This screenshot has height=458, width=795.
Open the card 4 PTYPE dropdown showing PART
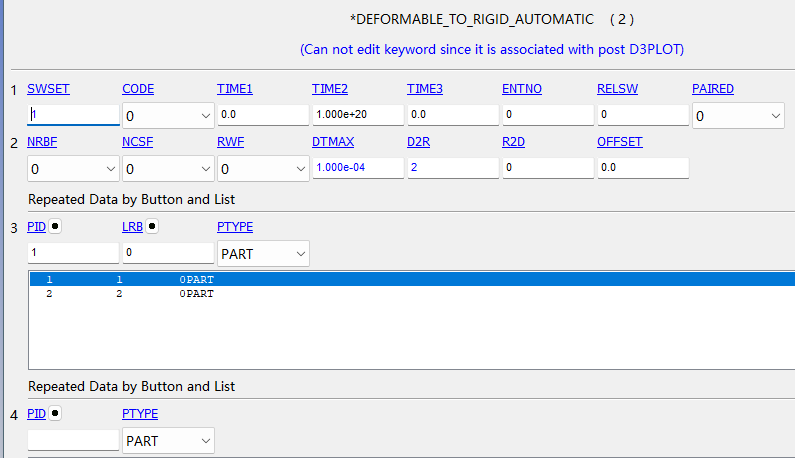[168, 441]
